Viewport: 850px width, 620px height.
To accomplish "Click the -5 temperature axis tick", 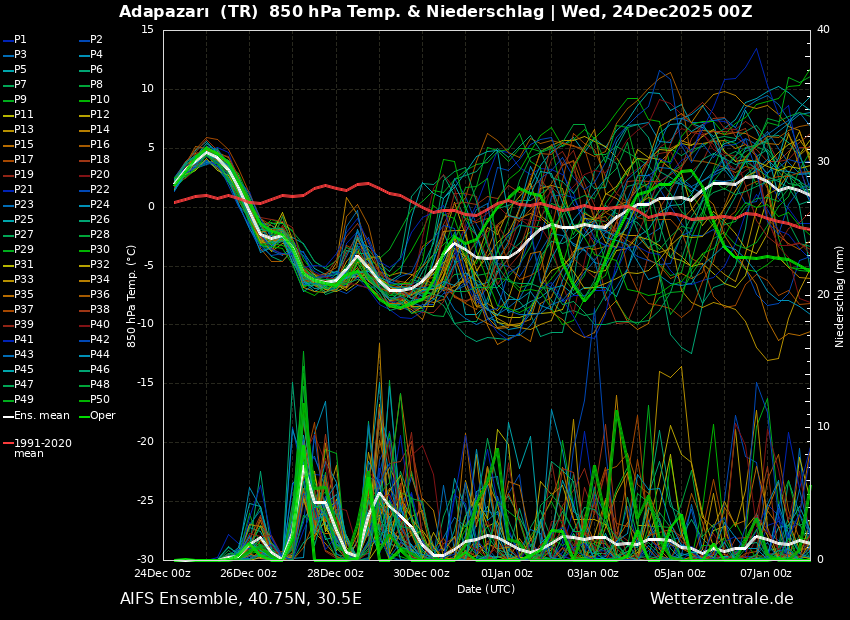I will point(148,266).
